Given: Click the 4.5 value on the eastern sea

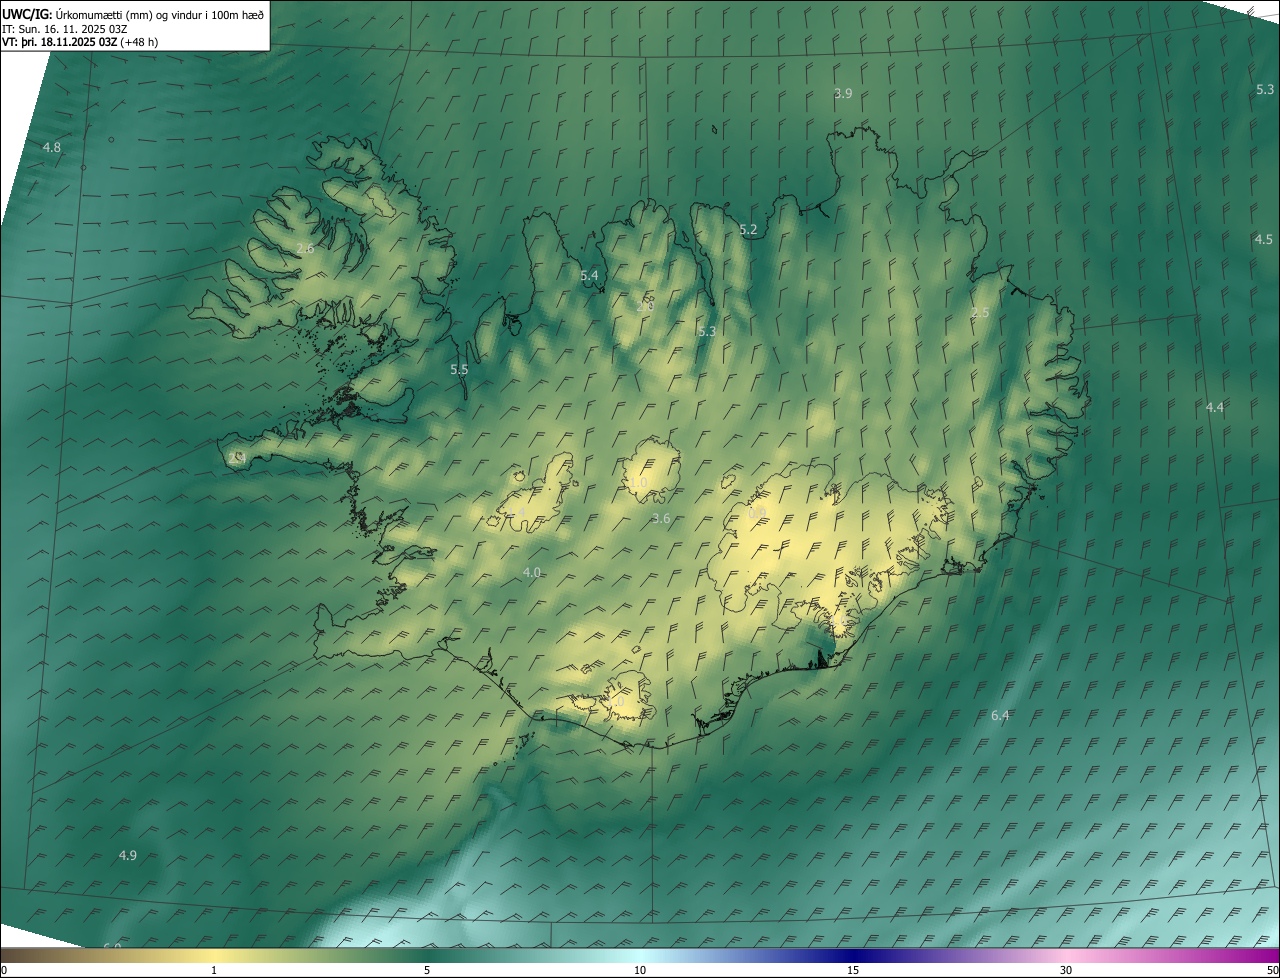Looking at the screenshot, I should 1264,239.
